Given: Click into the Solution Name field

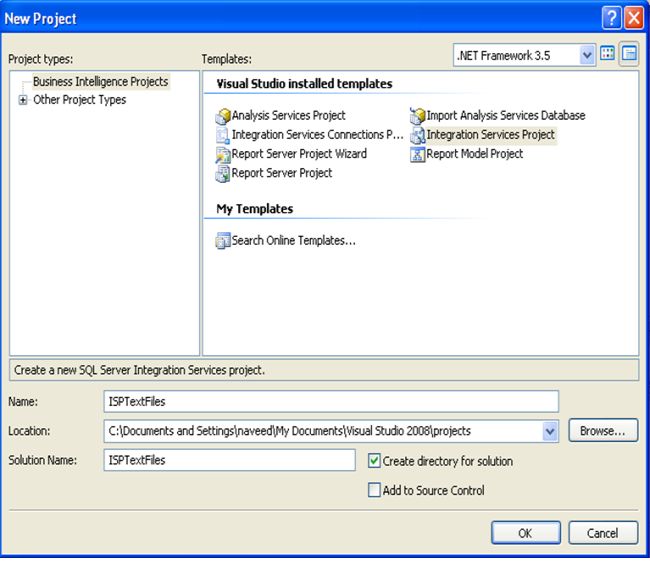Looking at the screenshot, I should [230, 460].
